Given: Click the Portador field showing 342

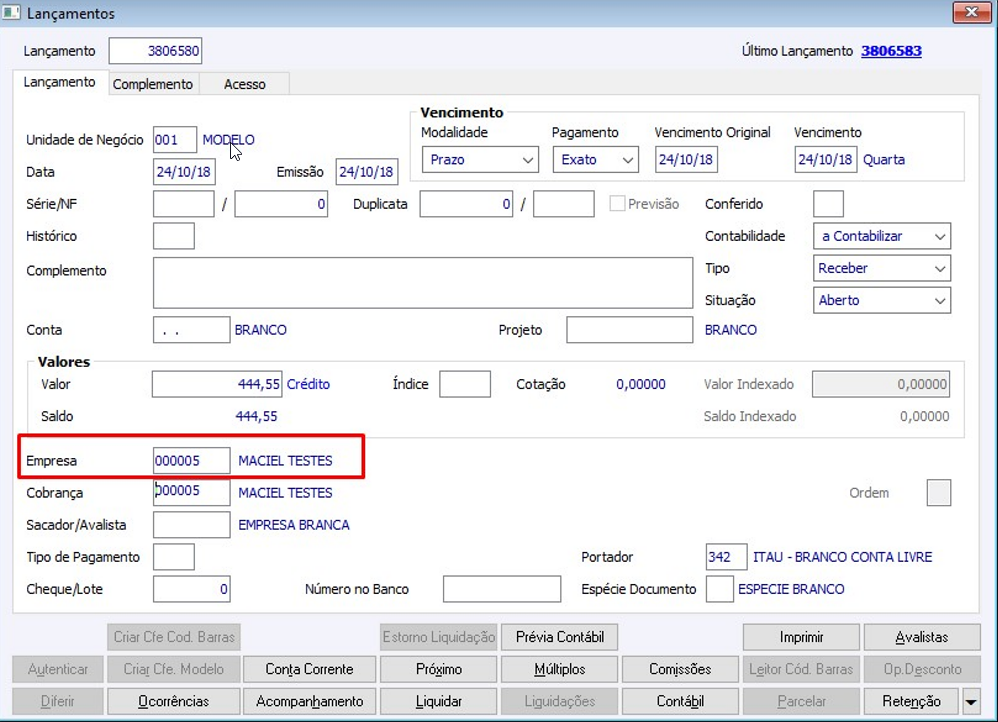Looking at the screenshot, I should [726, 557].
